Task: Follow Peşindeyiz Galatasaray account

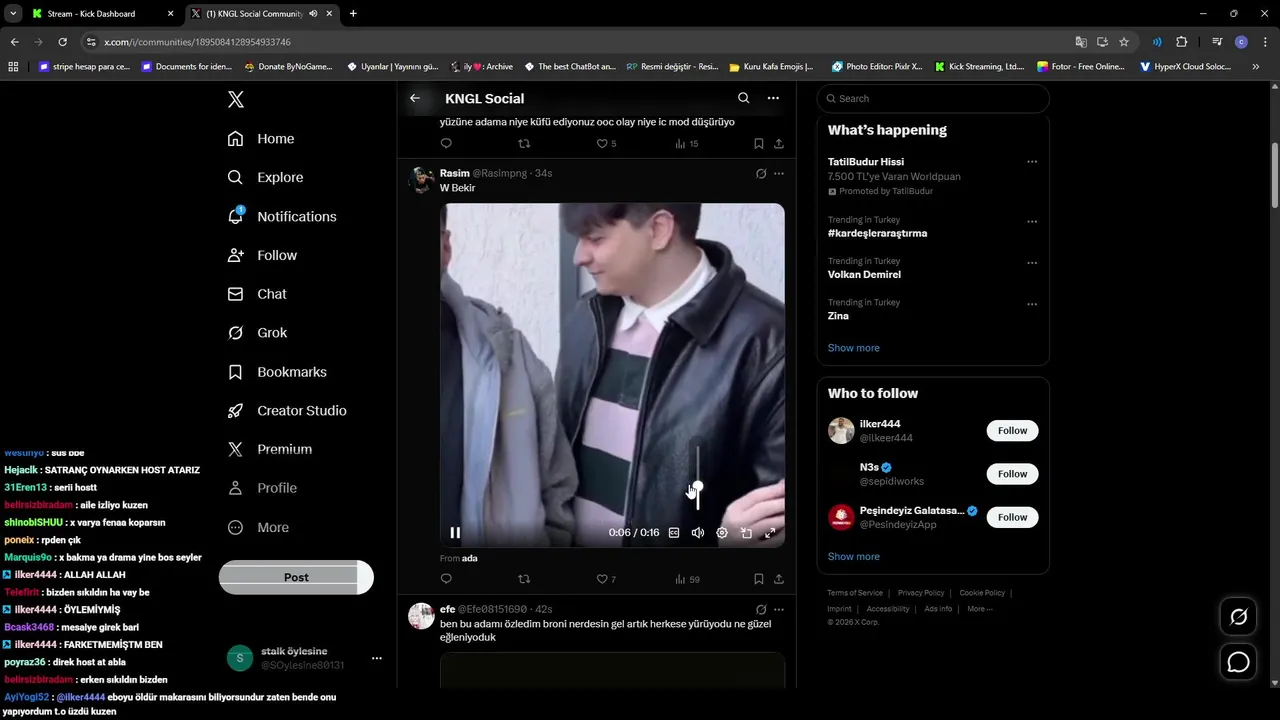Action: point(1012,517)
